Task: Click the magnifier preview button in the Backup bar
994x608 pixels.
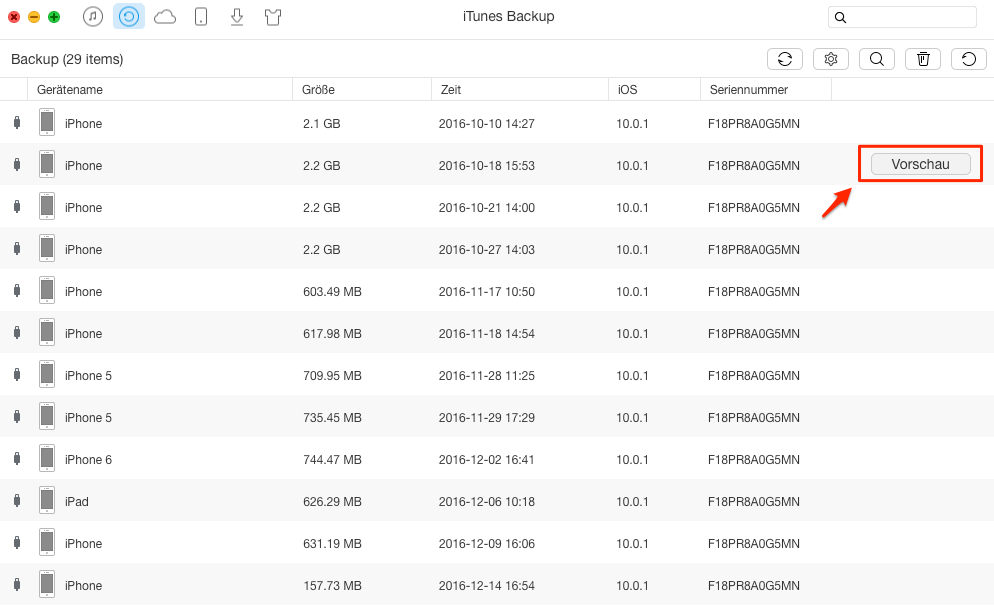Action: pyautogui.click(x=877, y=59)
